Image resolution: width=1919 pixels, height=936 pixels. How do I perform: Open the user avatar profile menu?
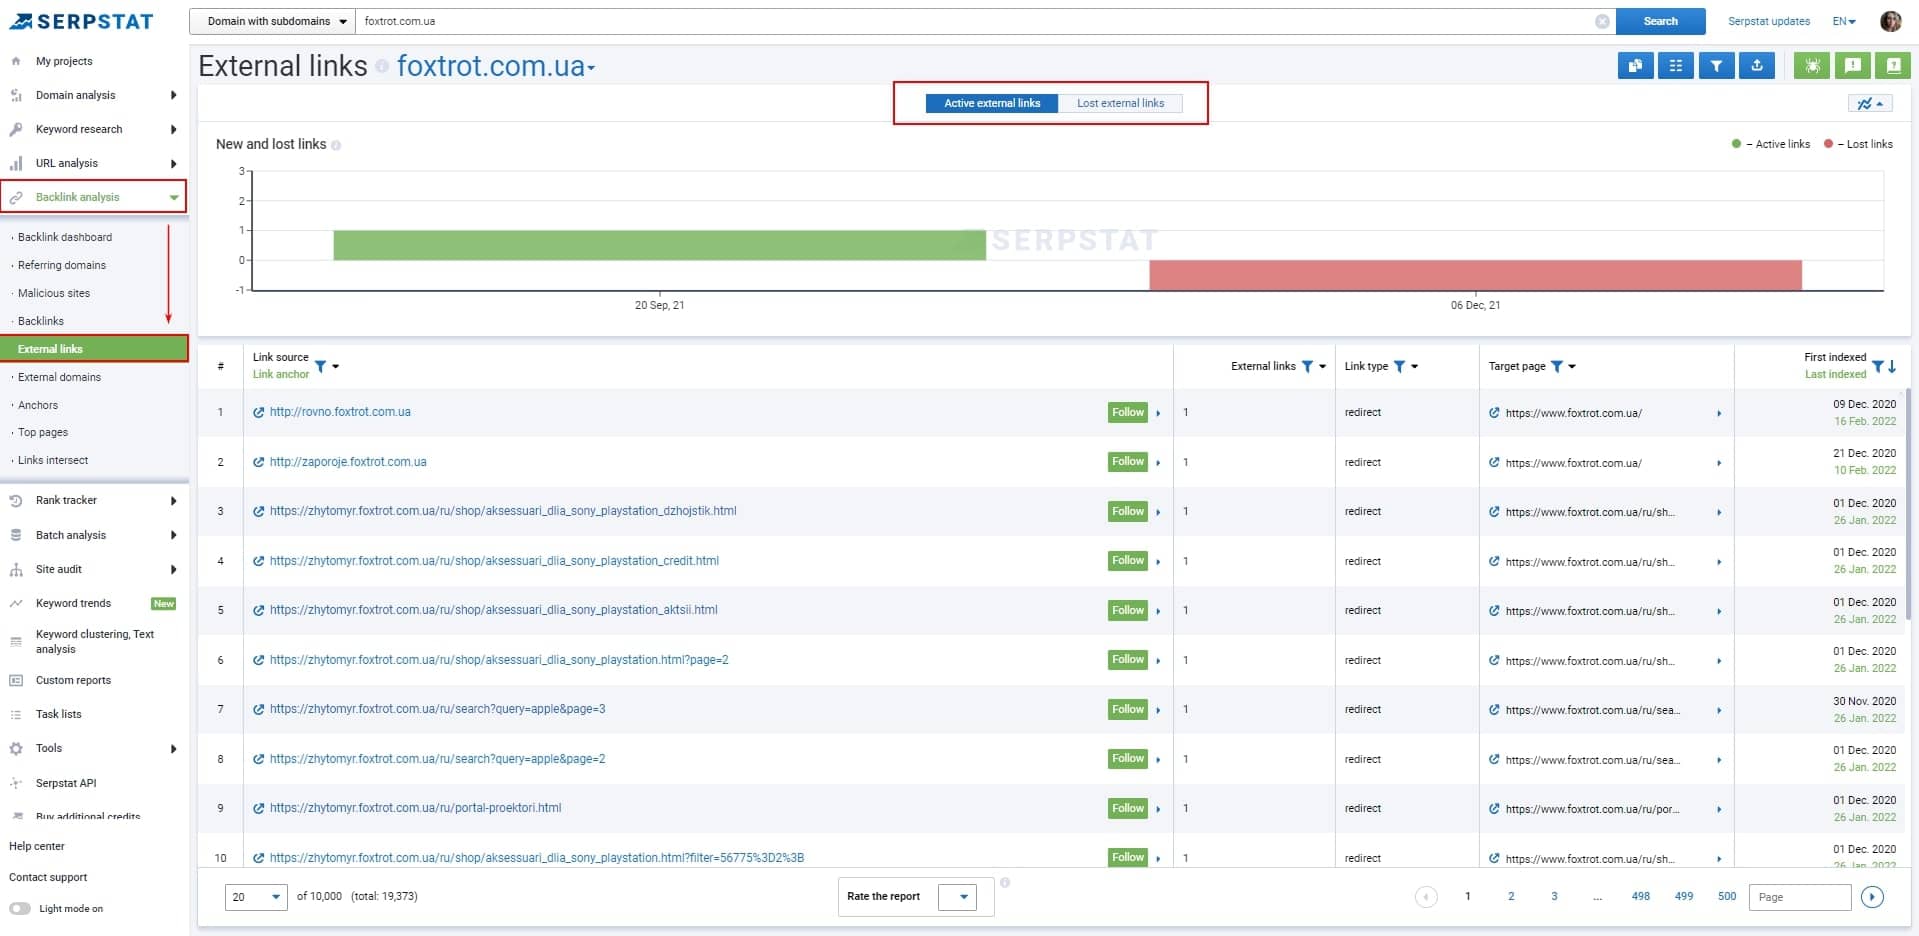[x=1890, y=21]
